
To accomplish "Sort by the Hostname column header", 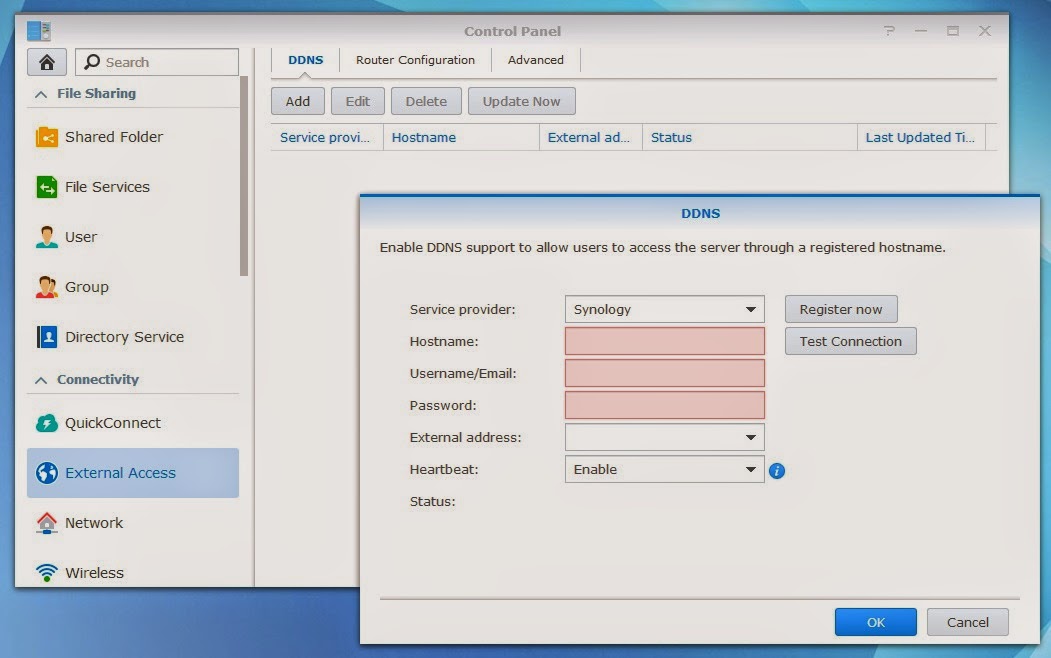I will (461, 137).
